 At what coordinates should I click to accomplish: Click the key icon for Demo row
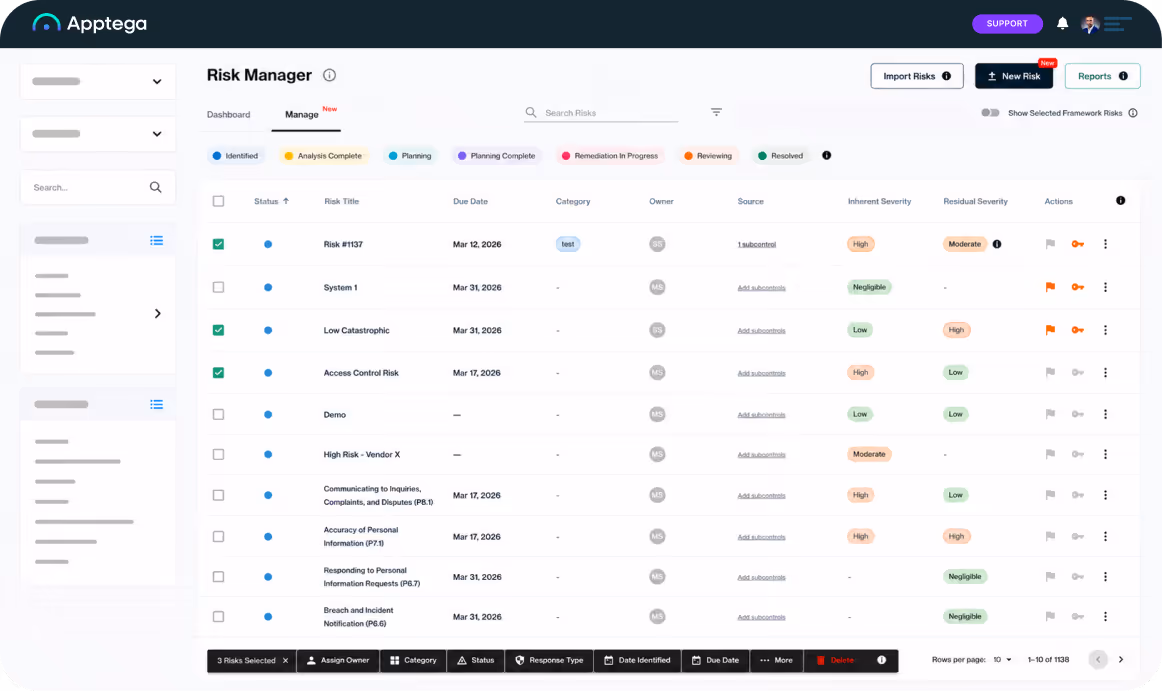(x=1078, y=414)
